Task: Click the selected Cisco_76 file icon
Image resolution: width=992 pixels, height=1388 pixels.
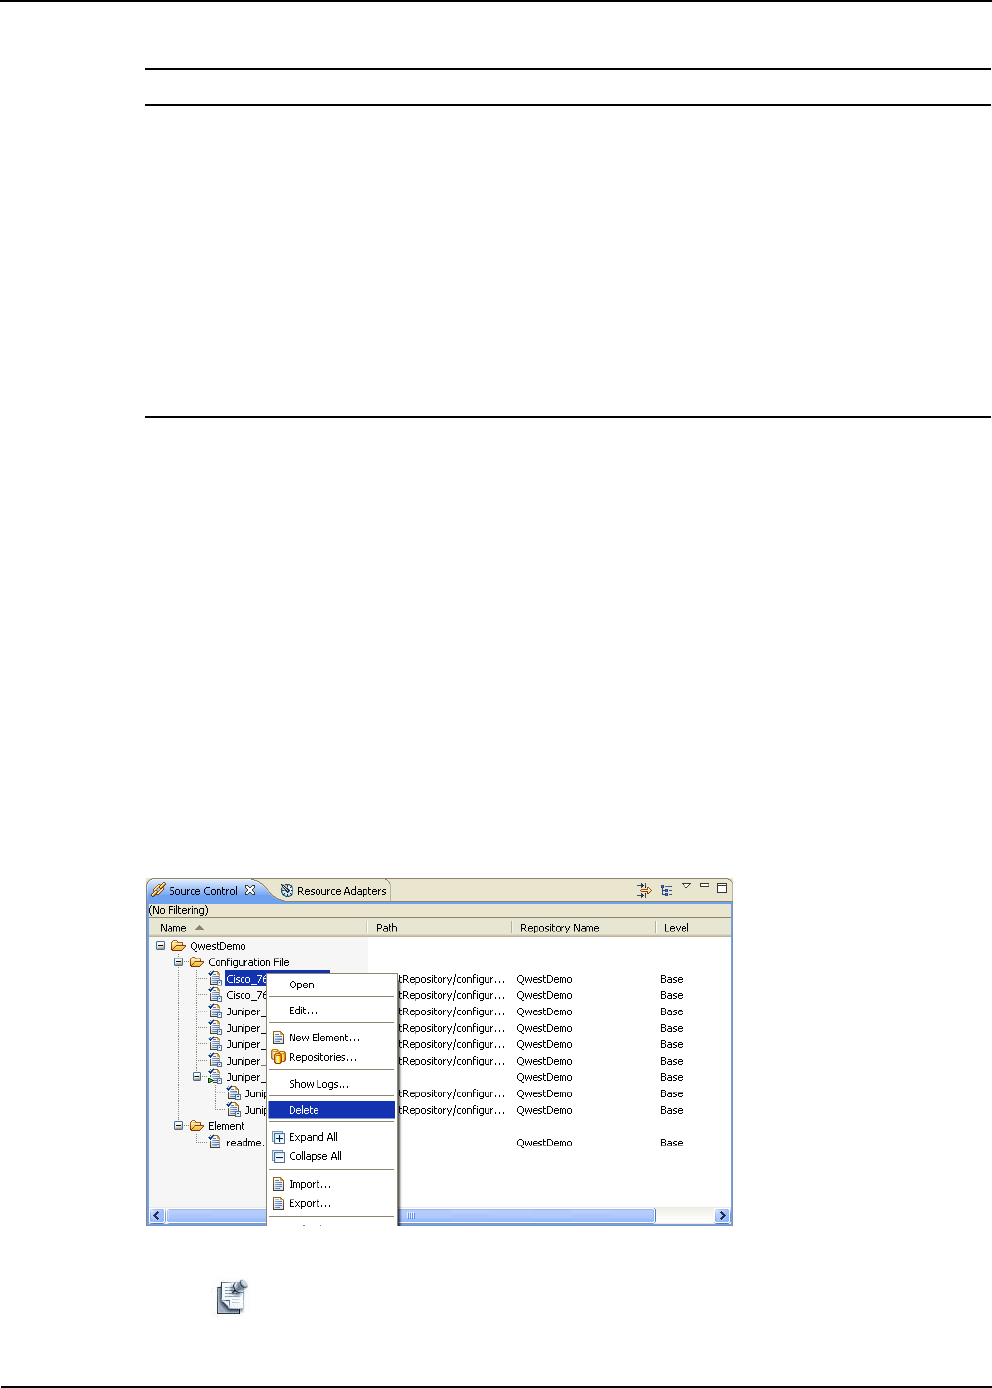Action: point(214,979)
